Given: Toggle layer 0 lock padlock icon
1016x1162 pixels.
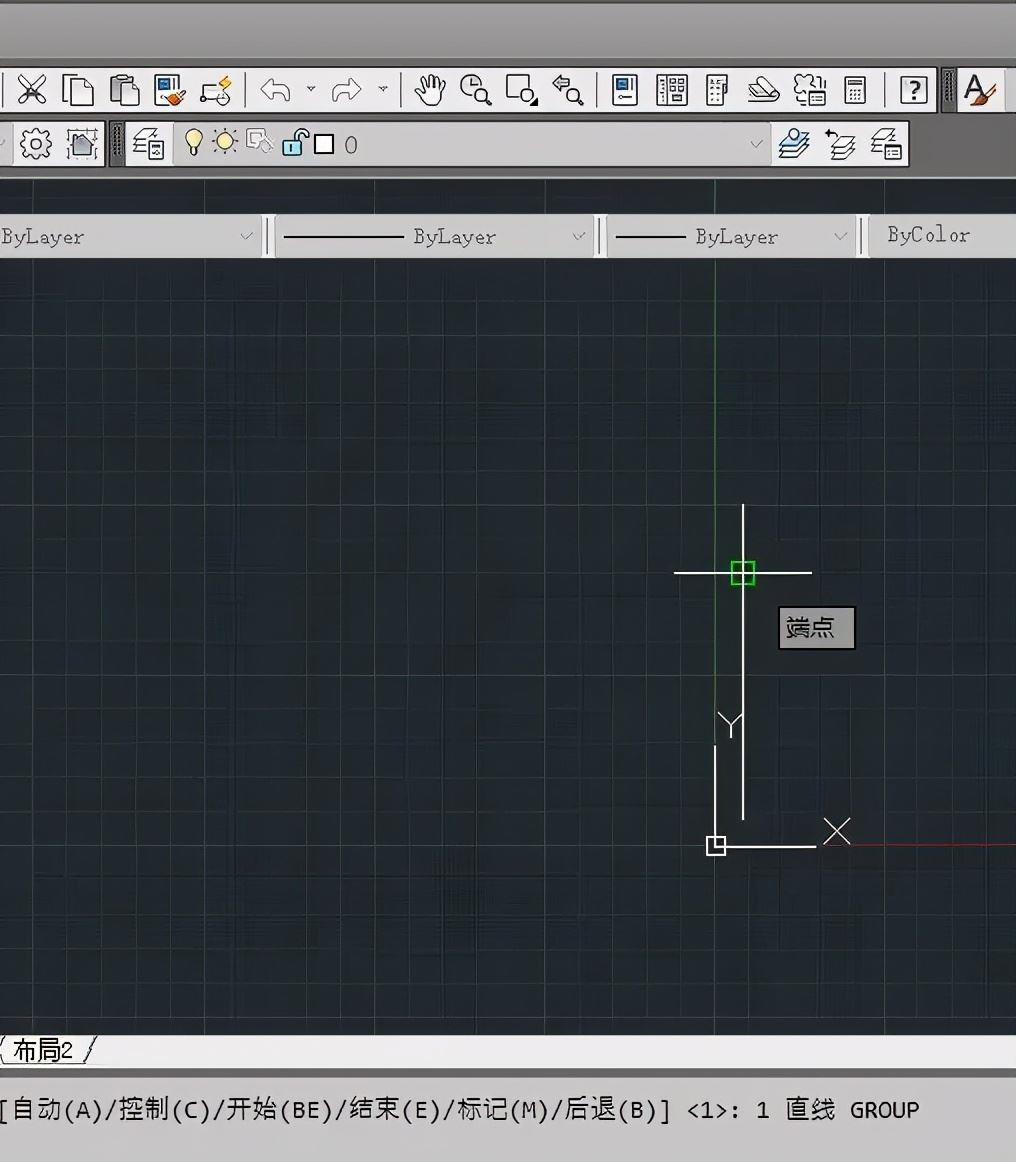Looking at the screenshot, I should pyautogui.click(x=295, y=142).
